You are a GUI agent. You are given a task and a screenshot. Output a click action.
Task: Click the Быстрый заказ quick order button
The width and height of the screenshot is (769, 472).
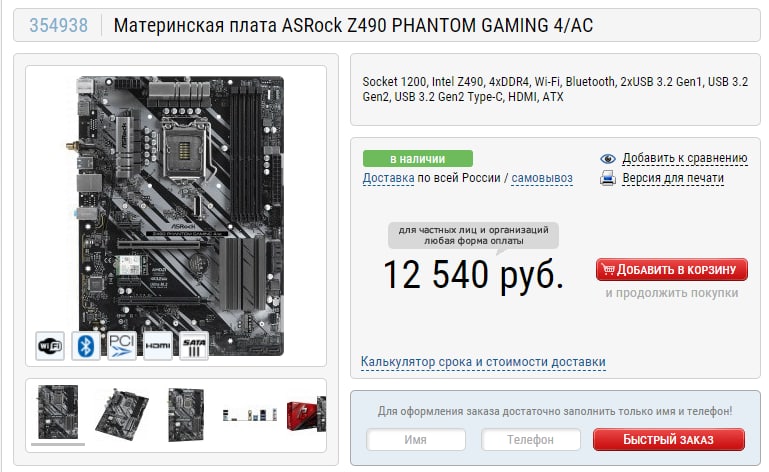(668, 439)
